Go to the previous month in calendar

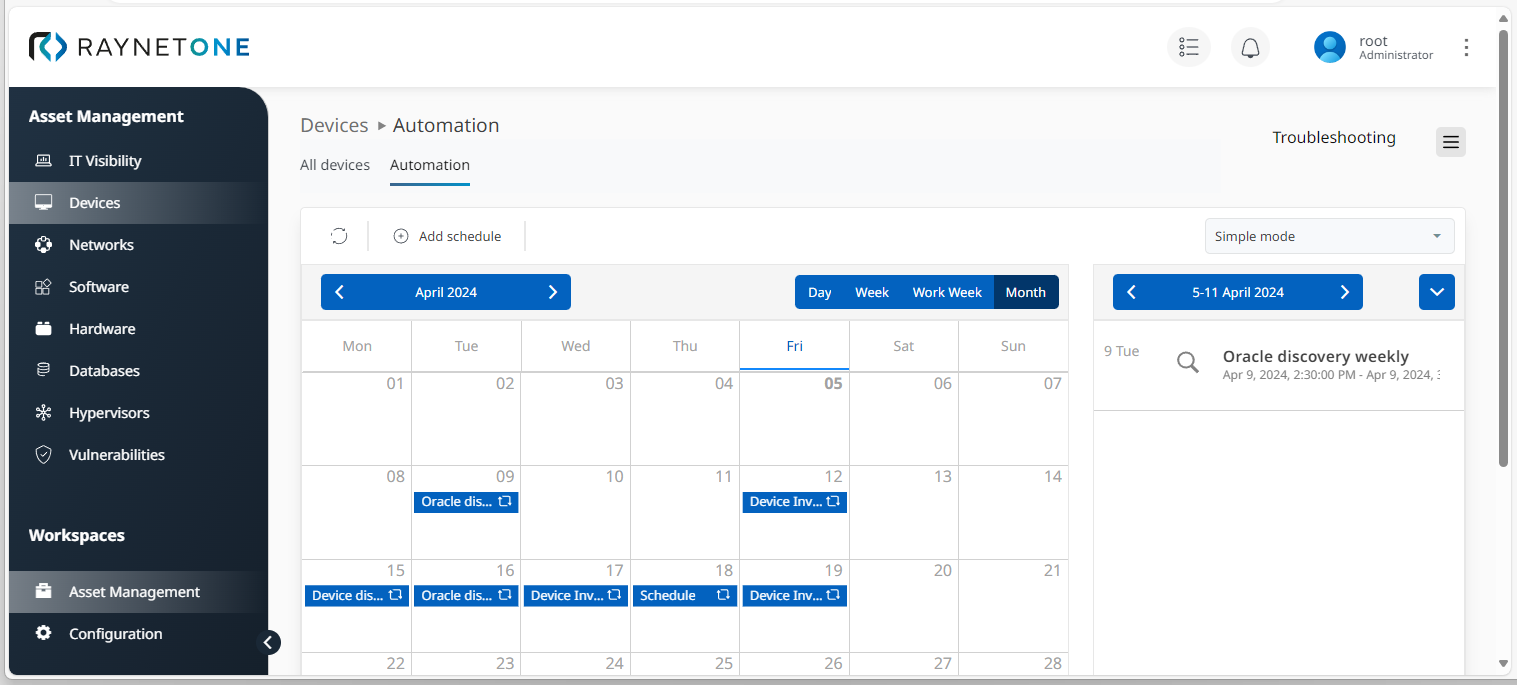(339, 292)
